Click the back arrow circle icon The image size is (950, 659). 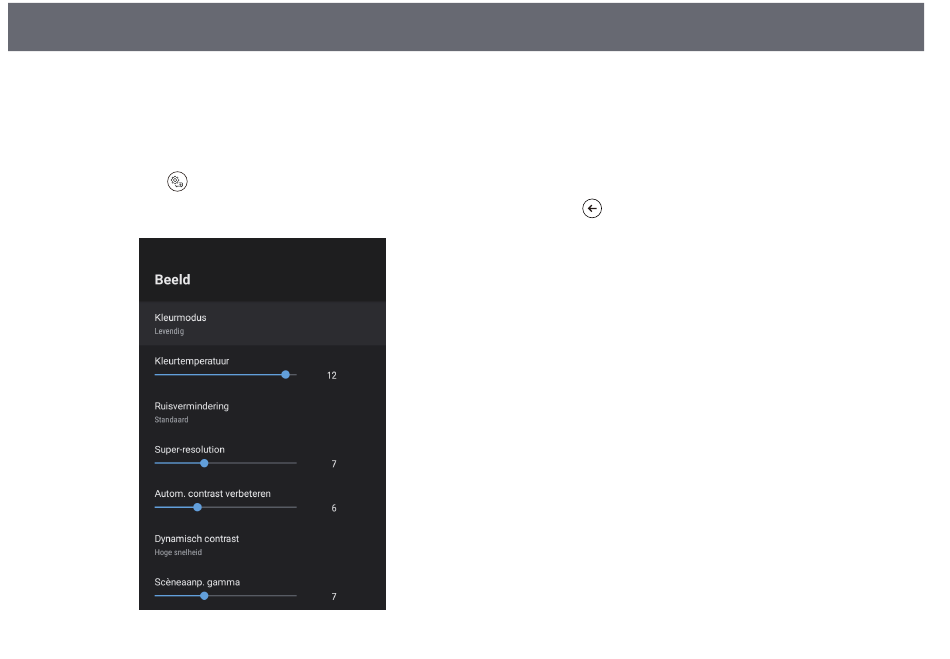592,208
